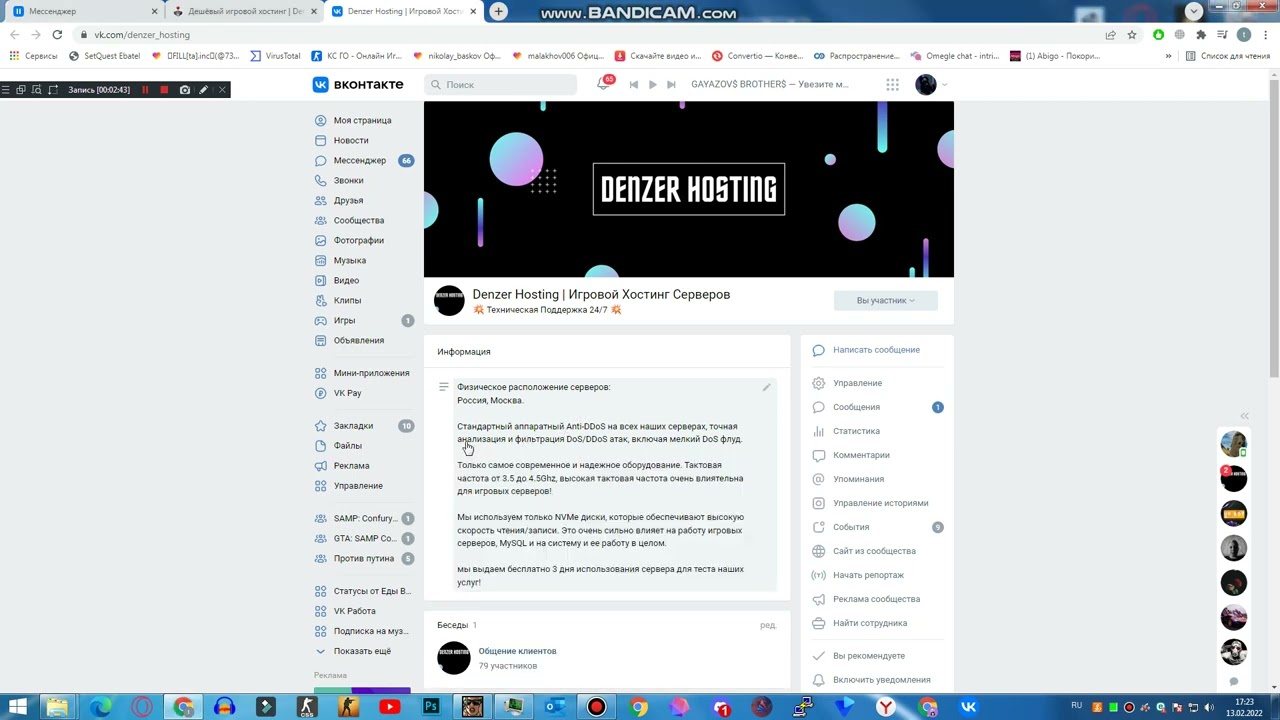This screenshot has height=720, width=1280.
Task: Open community Сообщения
Action: [856, 407]
